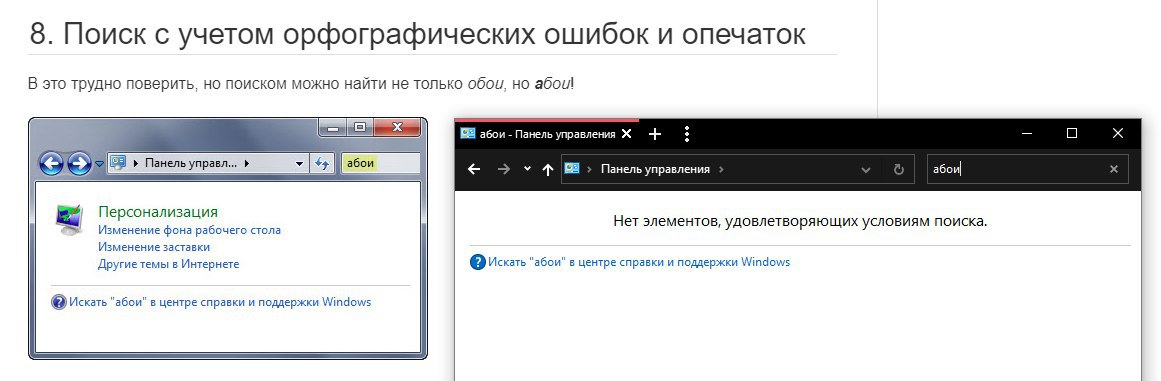Click Up arrow in dark window
The image size is (1161, 381).
tap(548, 169)
